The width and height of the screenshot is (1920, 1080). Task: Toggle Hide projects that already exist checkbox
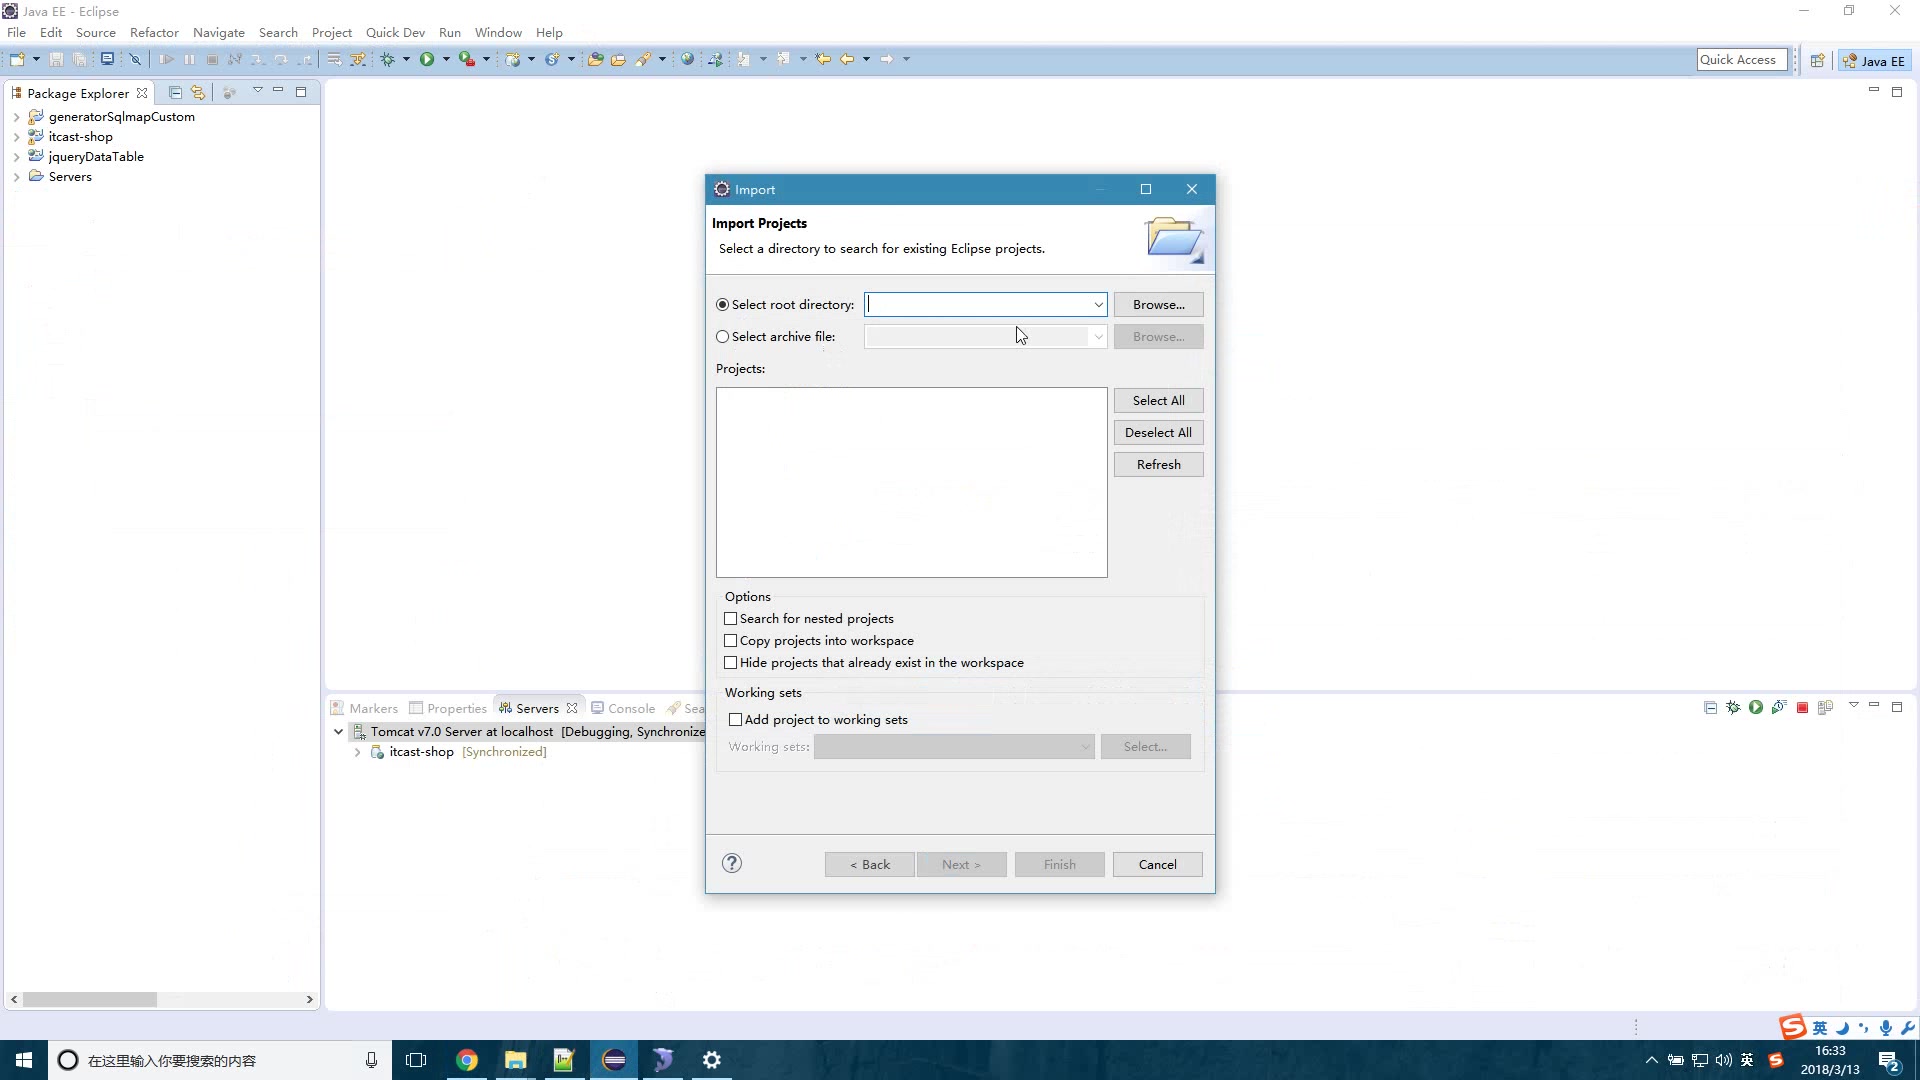pos(731,662)
